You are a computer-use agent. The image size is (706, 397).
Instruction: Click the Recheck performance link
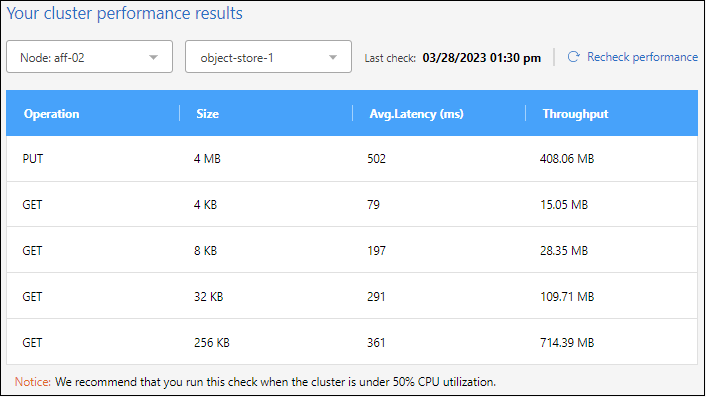point(642,57)
